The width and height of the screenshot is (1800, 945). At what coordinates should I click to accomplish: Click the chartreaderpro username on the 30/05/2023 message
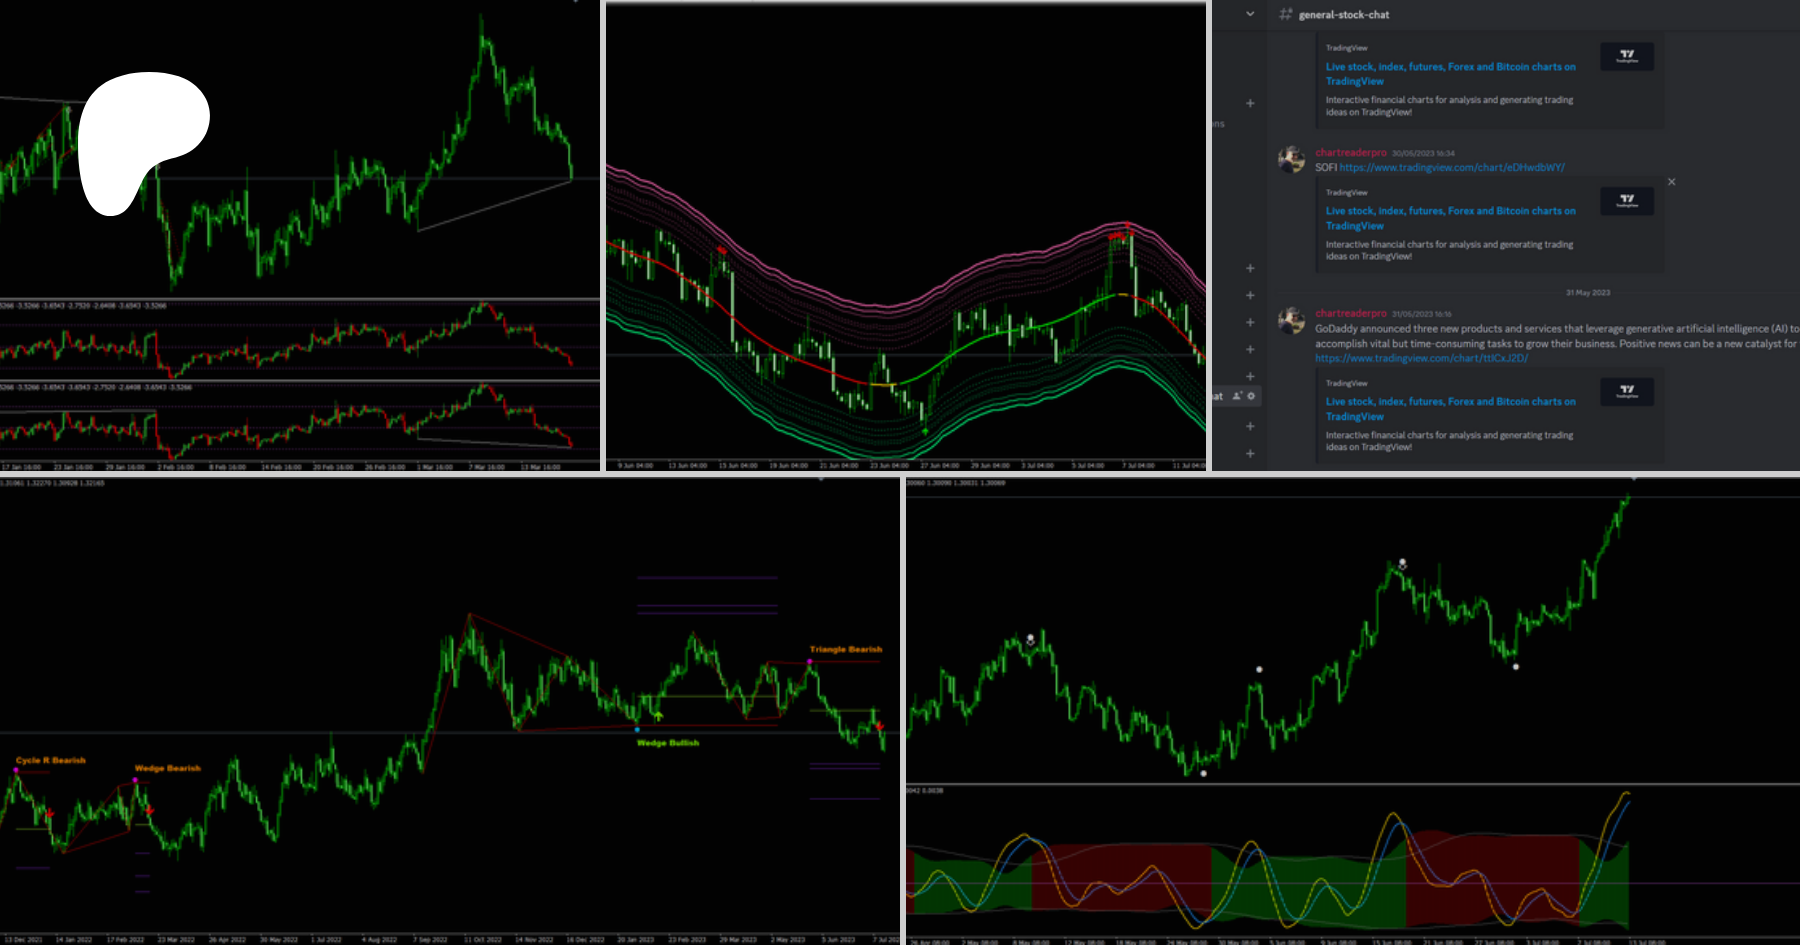(x=1350, y=153)
